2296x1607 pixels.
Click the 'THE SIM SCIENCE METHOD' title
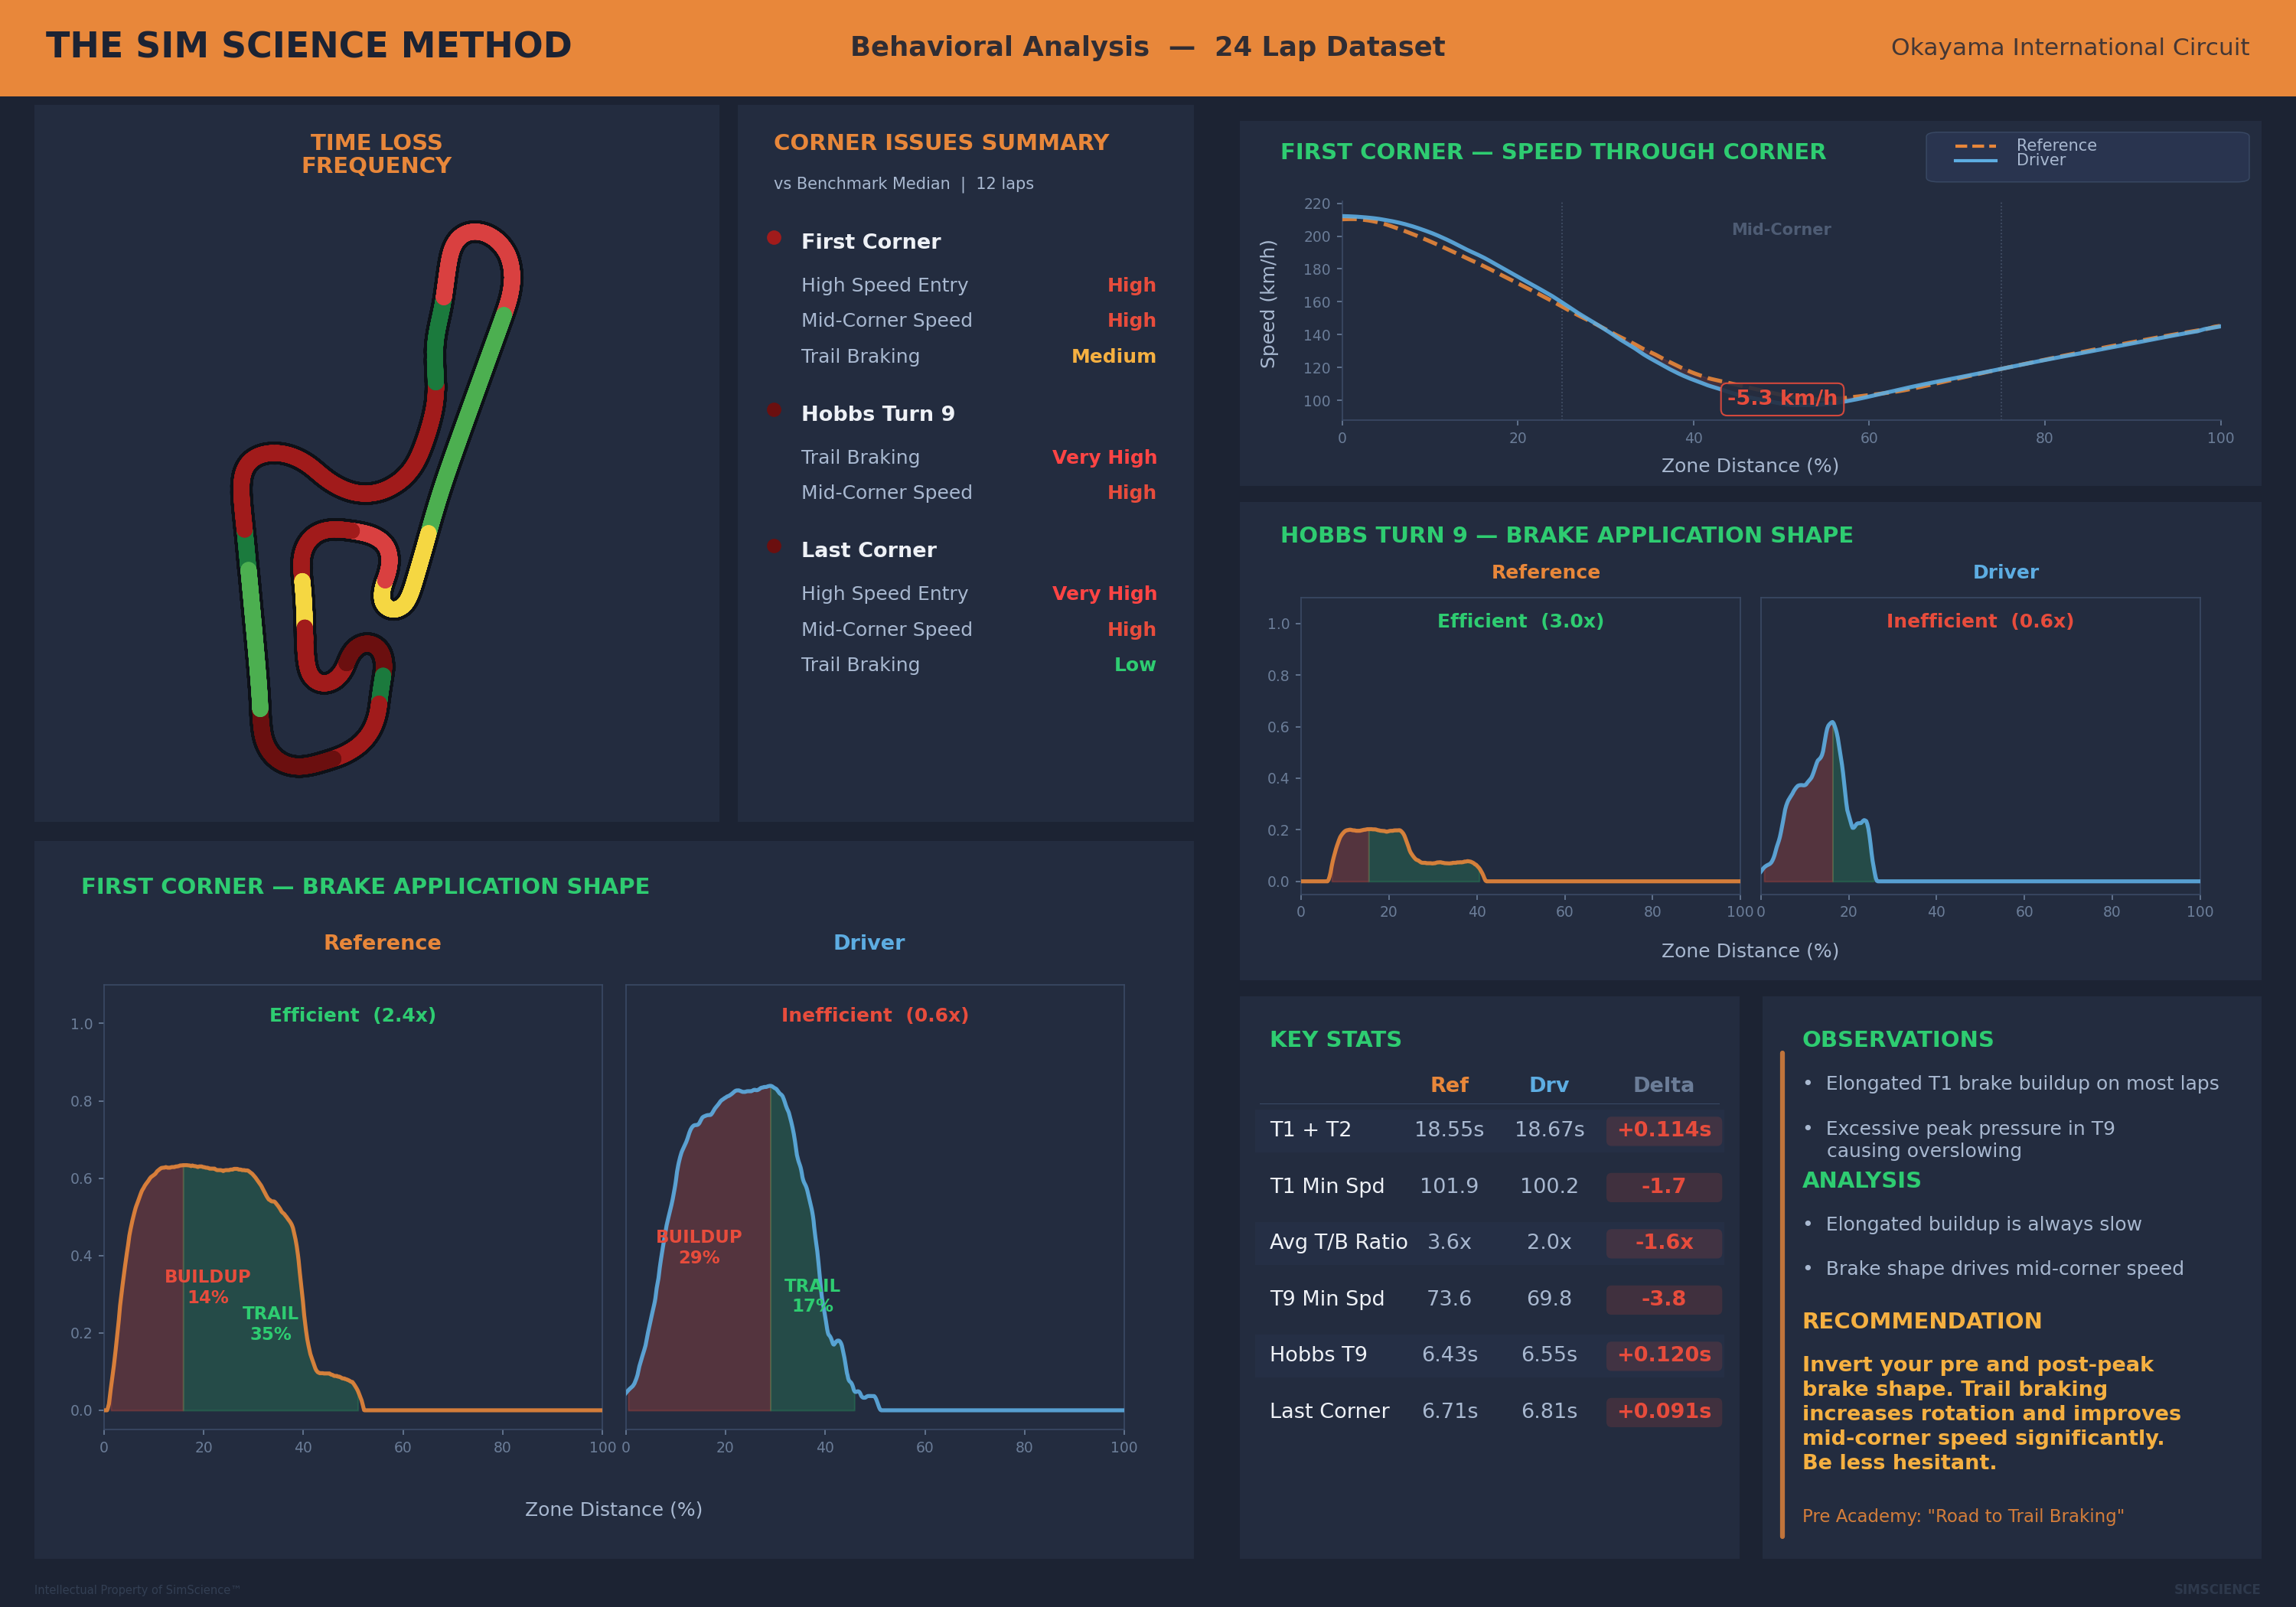pyautogui.click(x=308, y=46)
